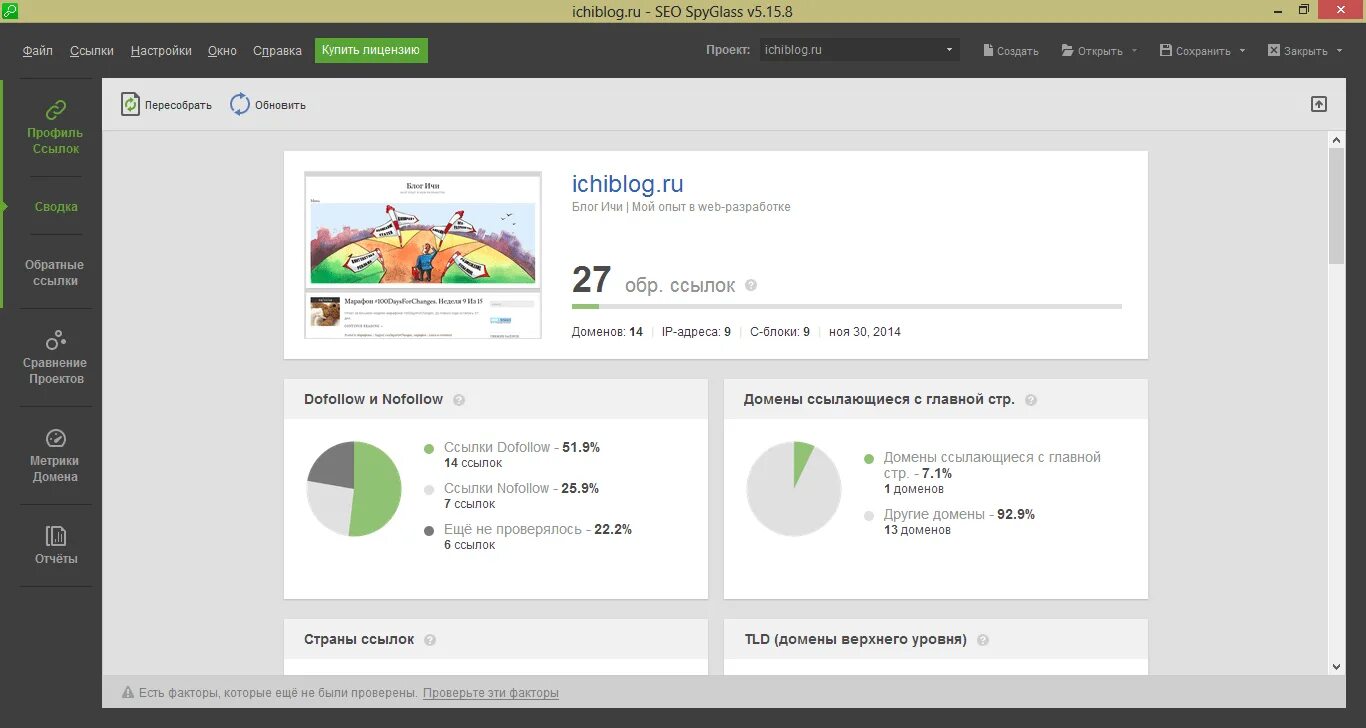Screen dimensions: 1366x728
Task: Click the green Ссылки Dofollow legend dot
Action: (429, 449)
